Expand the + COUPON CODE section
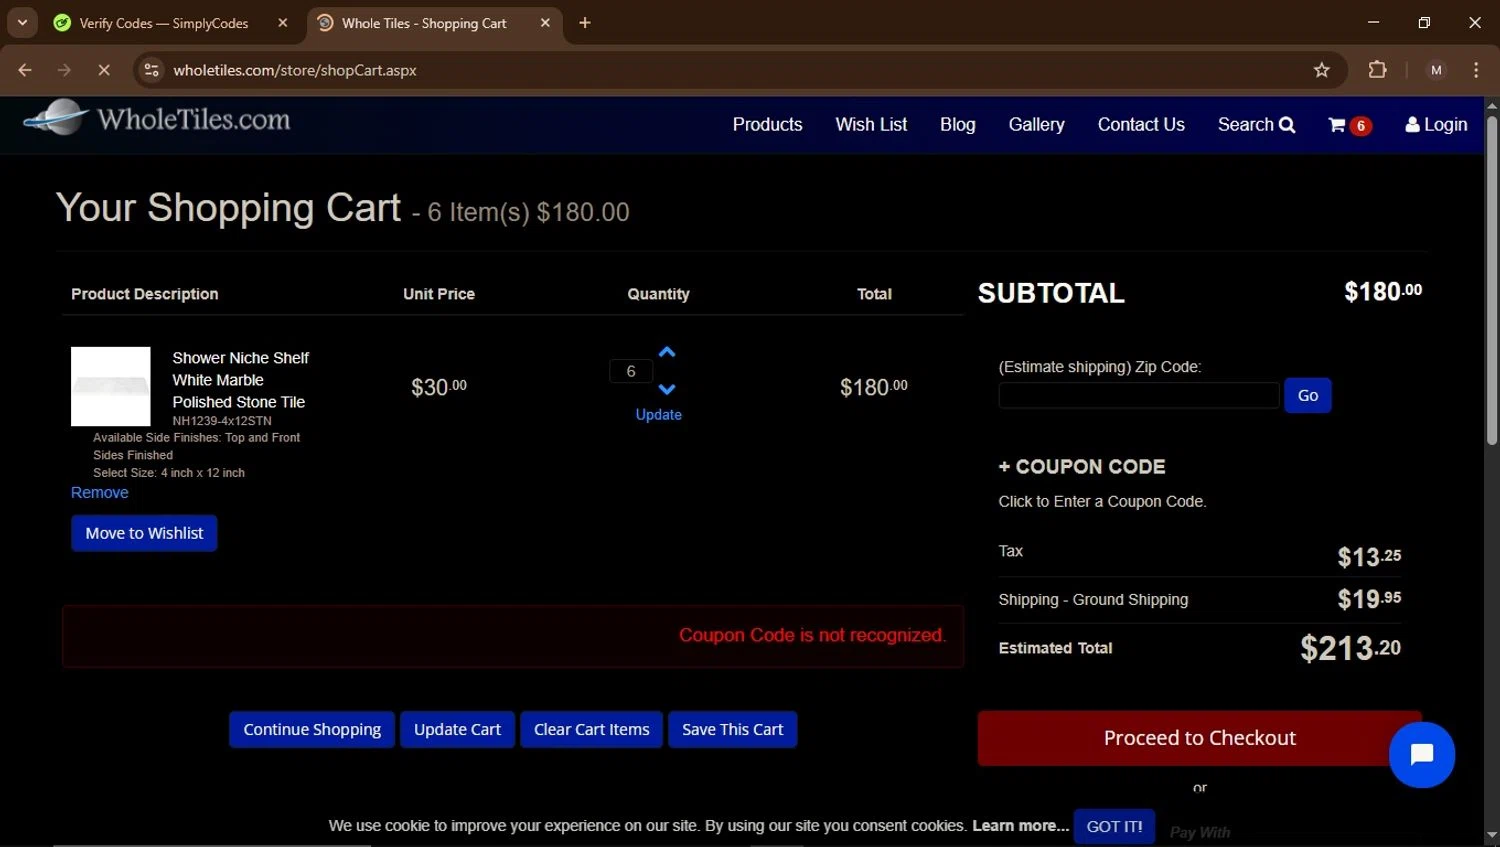The height and width of the screenshot is (847, 1500). pos(1082,467)
